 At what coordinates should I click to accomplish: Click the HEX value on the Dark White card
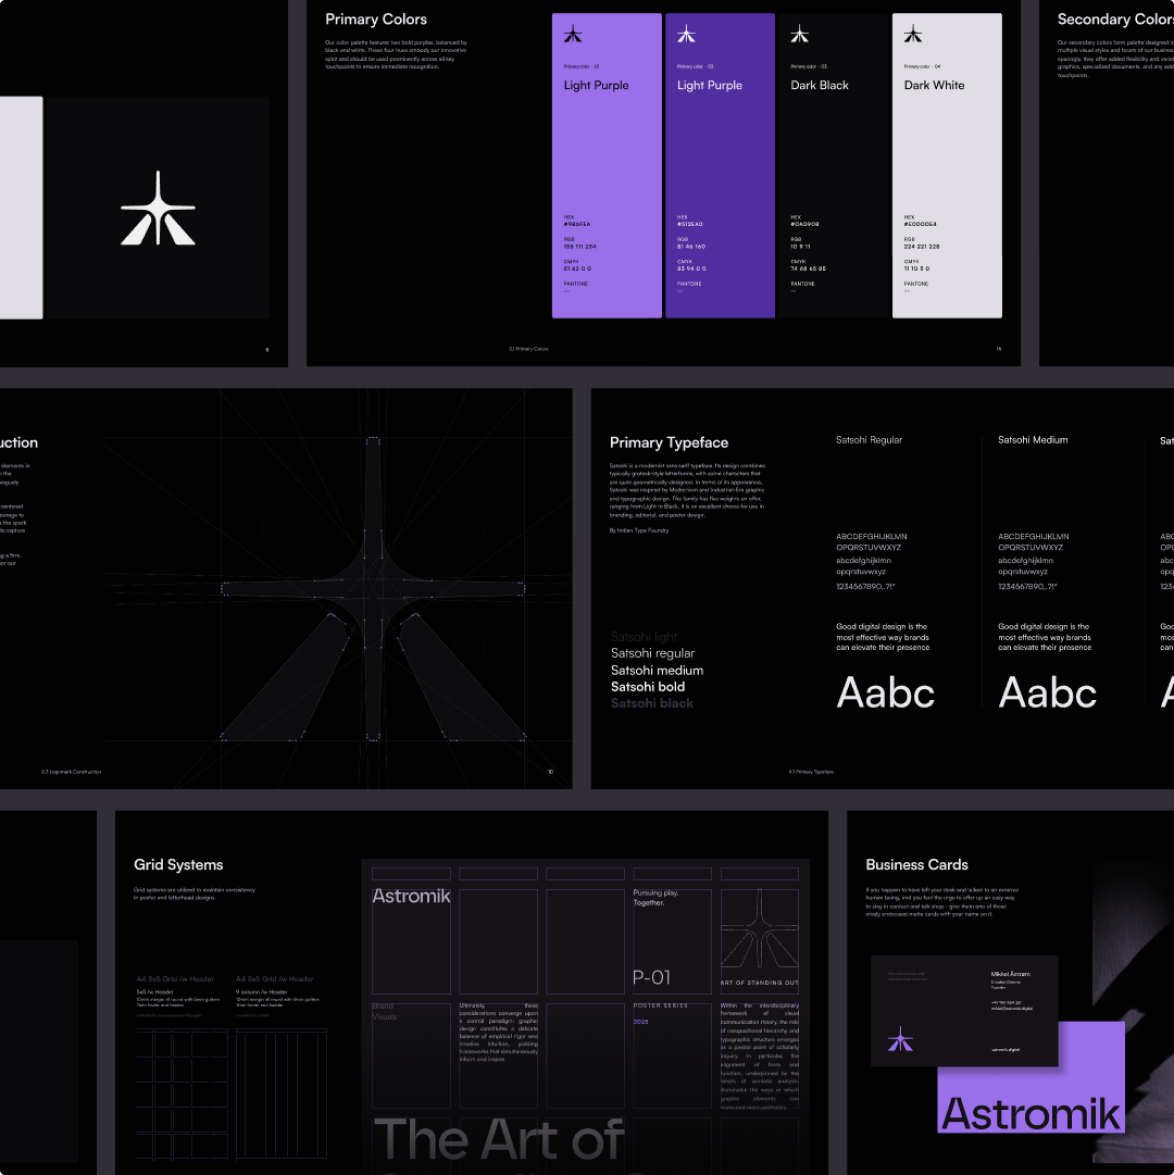[920, 224]
